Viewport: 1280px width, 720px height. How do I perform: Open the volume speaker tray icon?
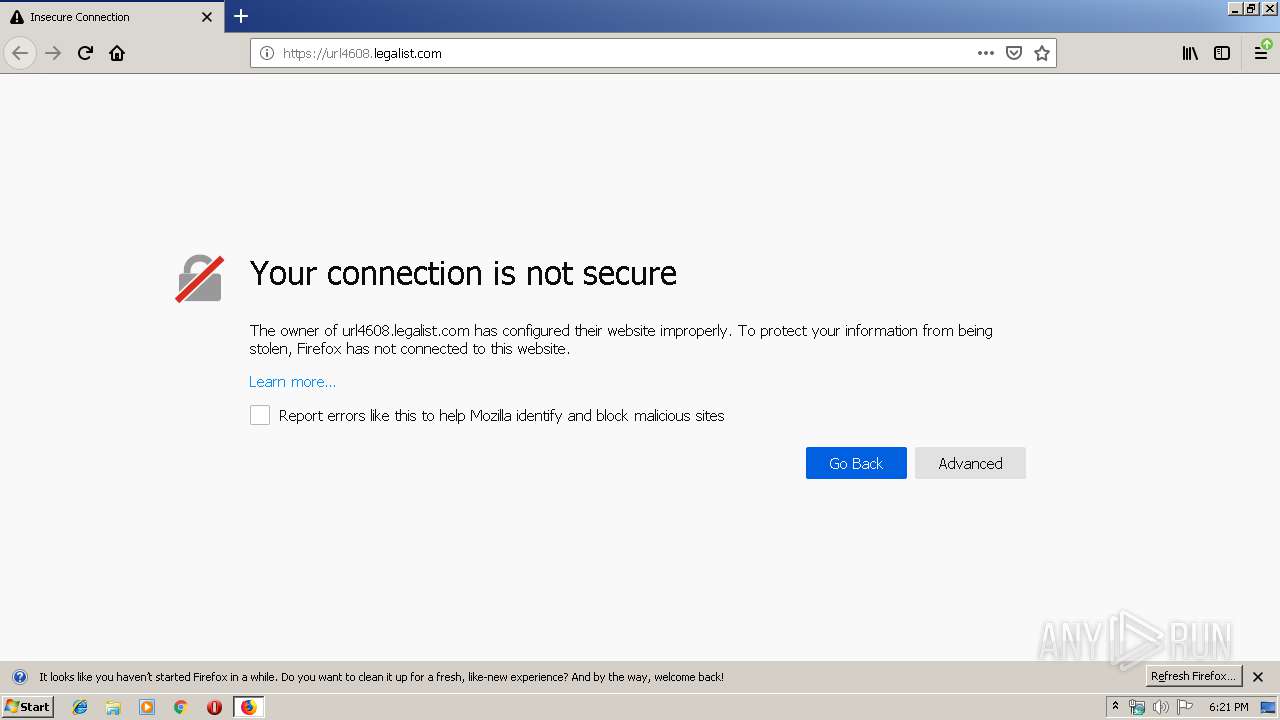(x=1161, y=707)
